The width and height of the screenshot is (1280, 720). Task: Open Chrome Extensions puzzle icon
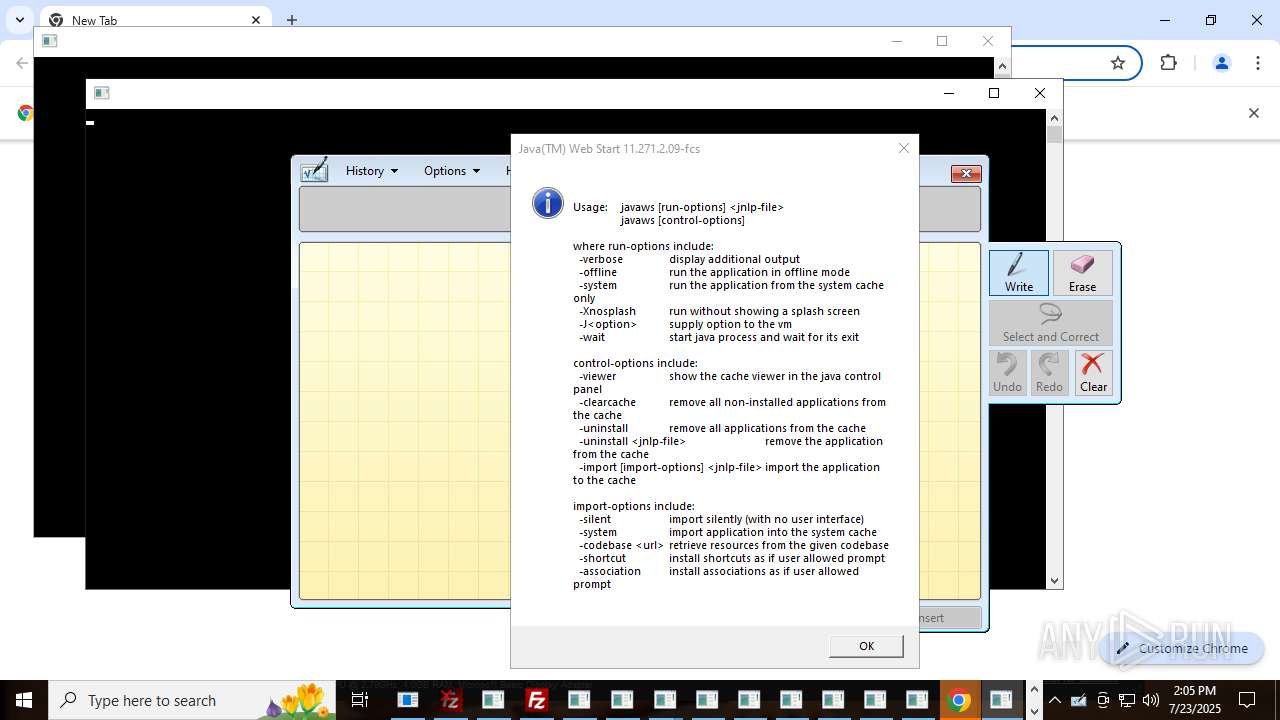[1168, 63]
